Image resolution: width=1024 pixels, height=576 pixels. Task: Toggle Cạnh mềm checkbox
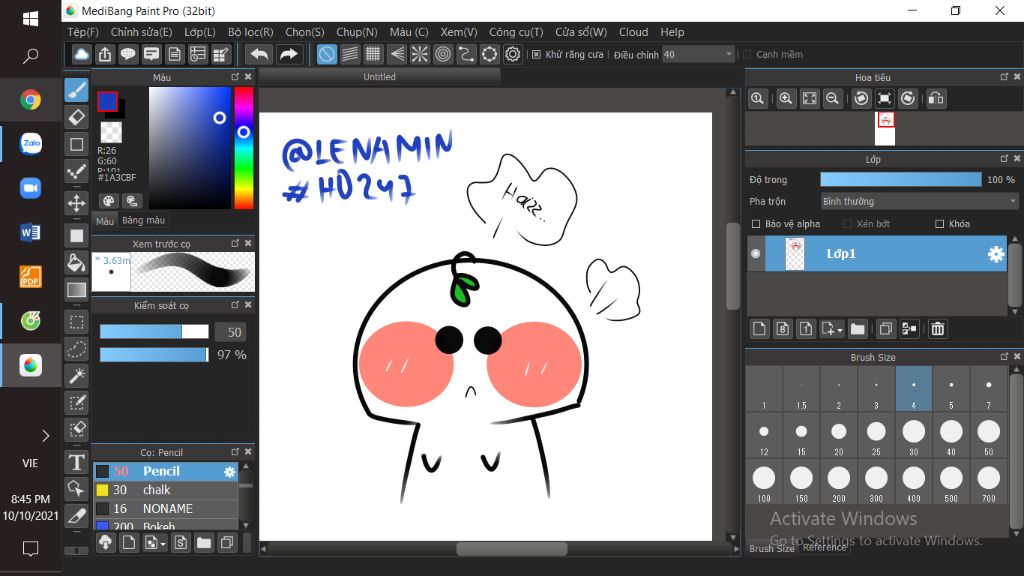tap(747, 54)
